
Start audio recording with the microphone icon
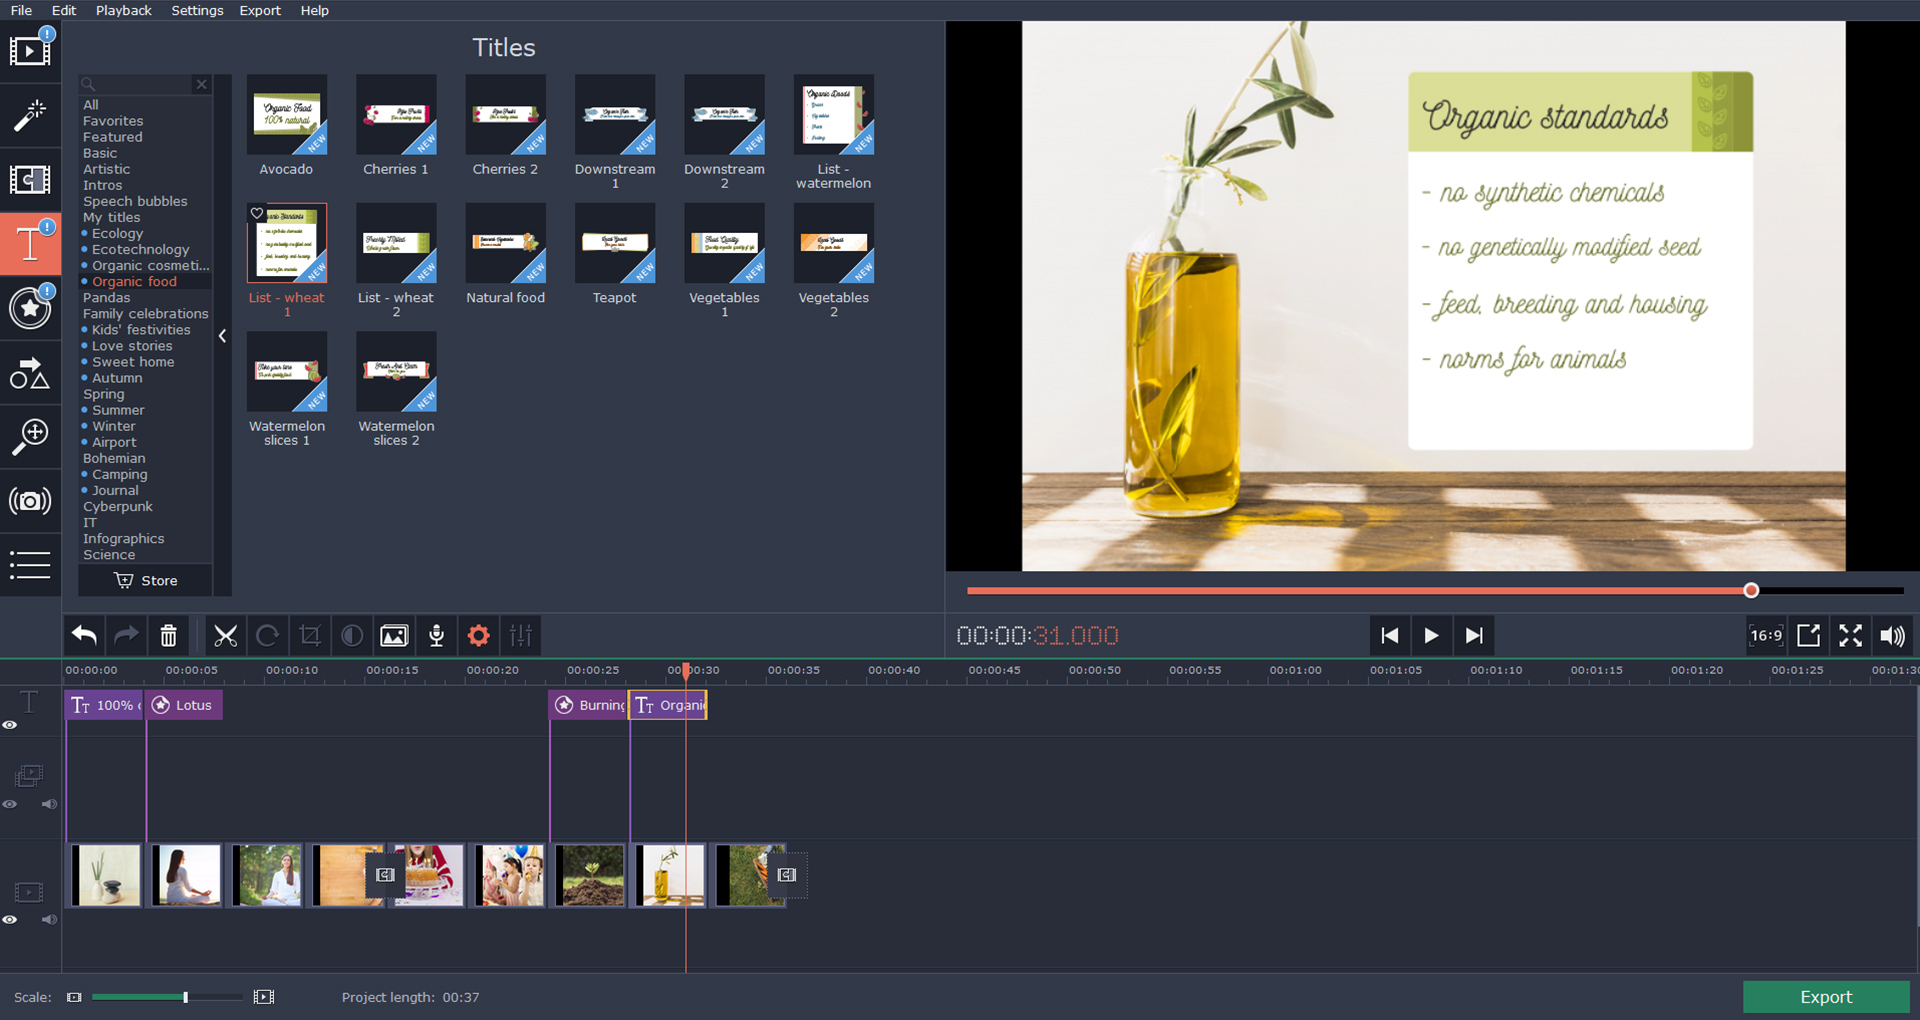tap(436, 635)
